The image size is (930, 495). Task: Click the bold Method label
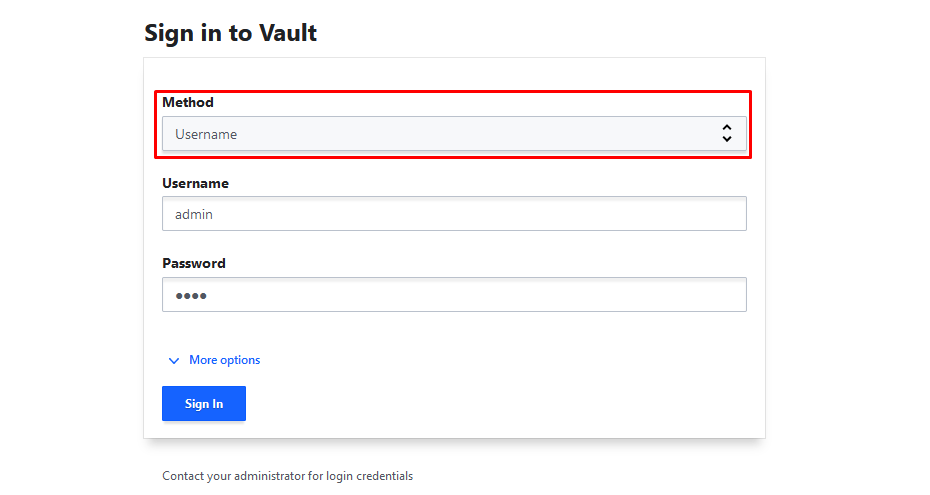pos(188,102)
